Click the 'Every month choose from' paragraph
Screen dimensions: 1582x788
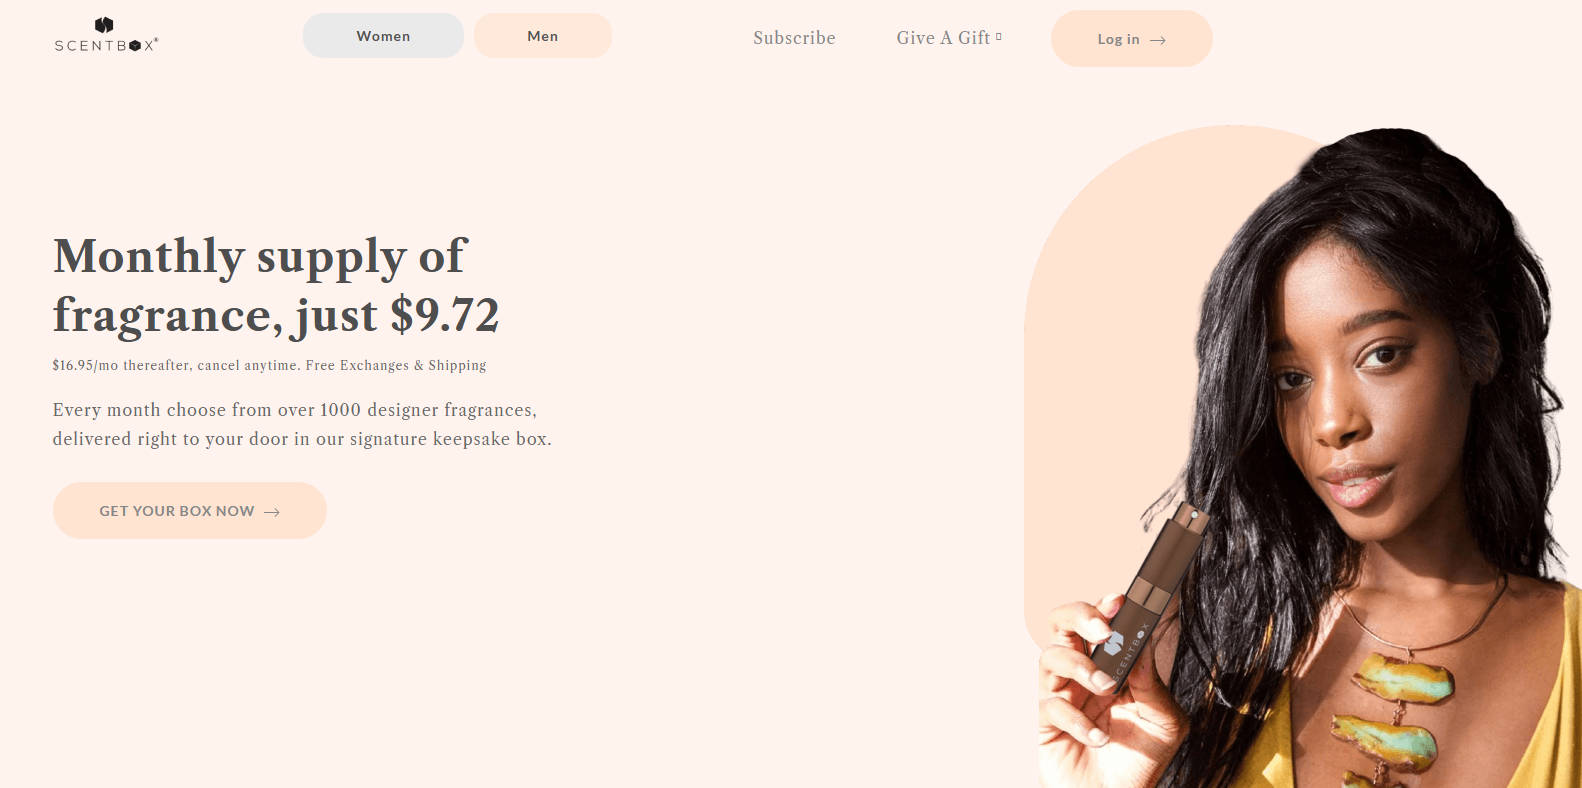[x=302, y=424]
